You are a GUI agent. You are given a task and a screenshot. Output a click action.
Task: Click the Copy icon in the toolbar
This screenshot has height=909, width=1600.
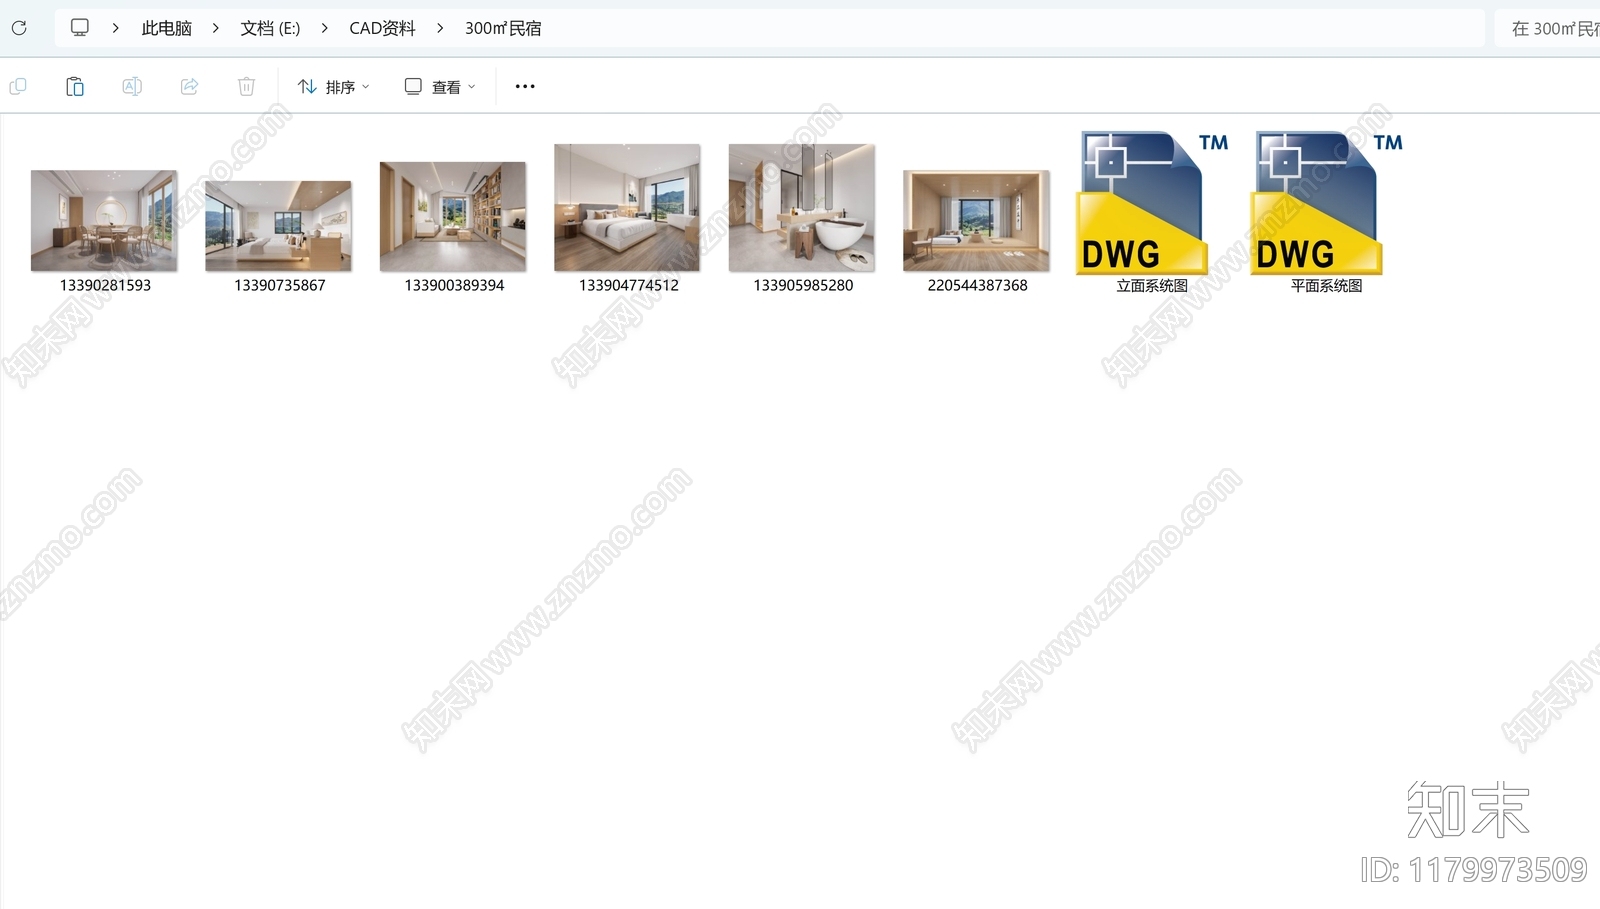pyautogui.click(x=18, y=87)
